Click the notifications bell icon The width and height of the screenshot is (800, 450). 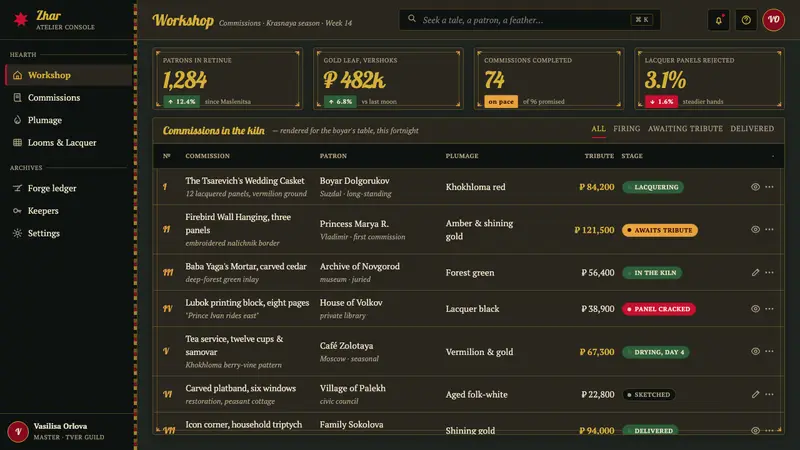718,20
